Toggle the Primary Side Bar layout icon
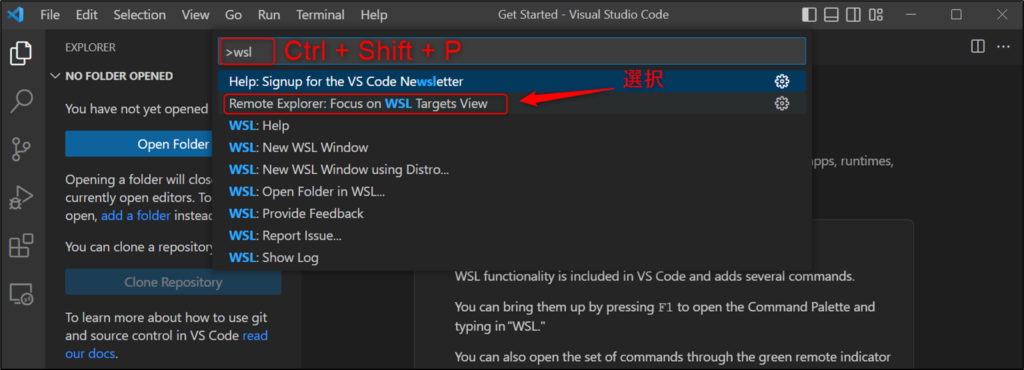 click(x=809, y=14)
